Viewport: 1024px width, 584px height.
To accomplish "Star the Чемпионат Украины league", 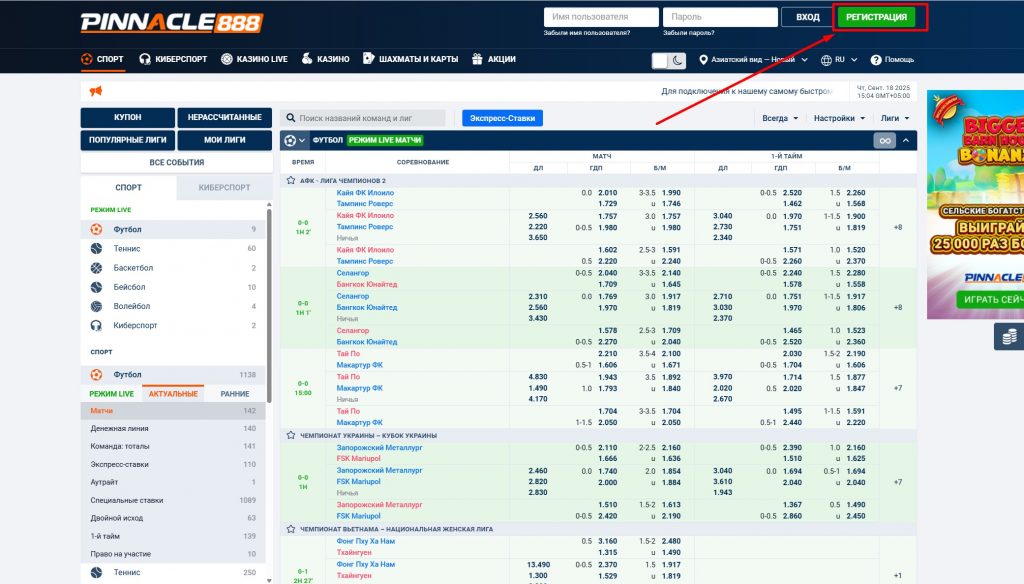I will 291,436.
